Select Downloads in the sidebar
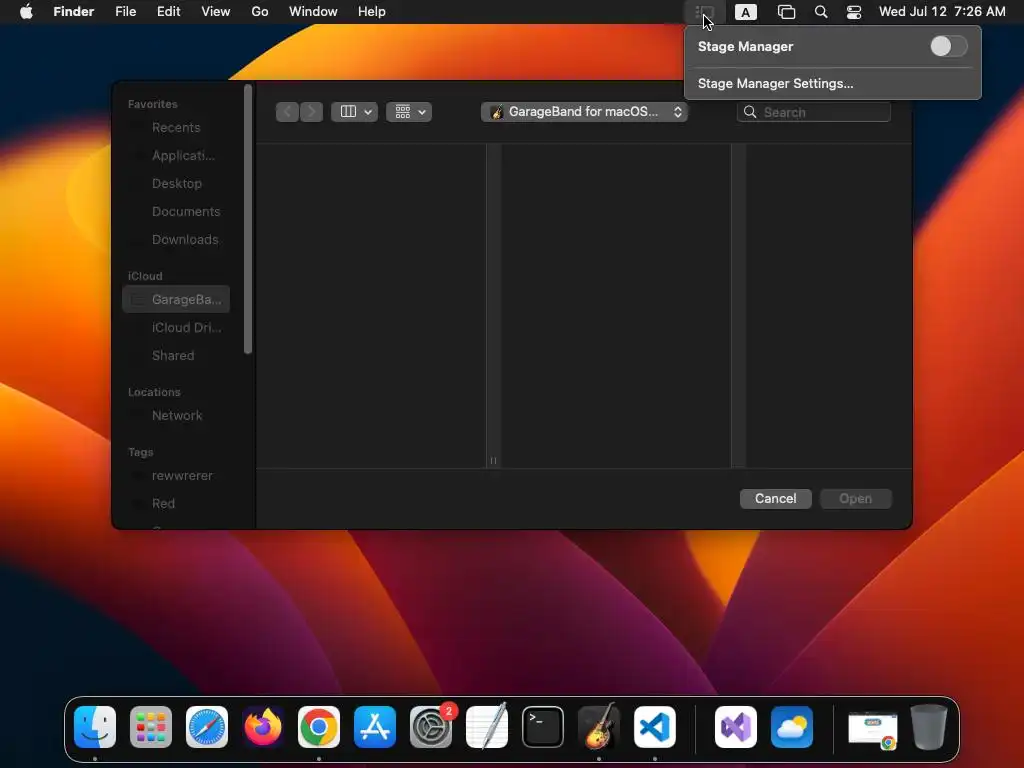Screen dimensions: 1024x768 click(176, 240)
